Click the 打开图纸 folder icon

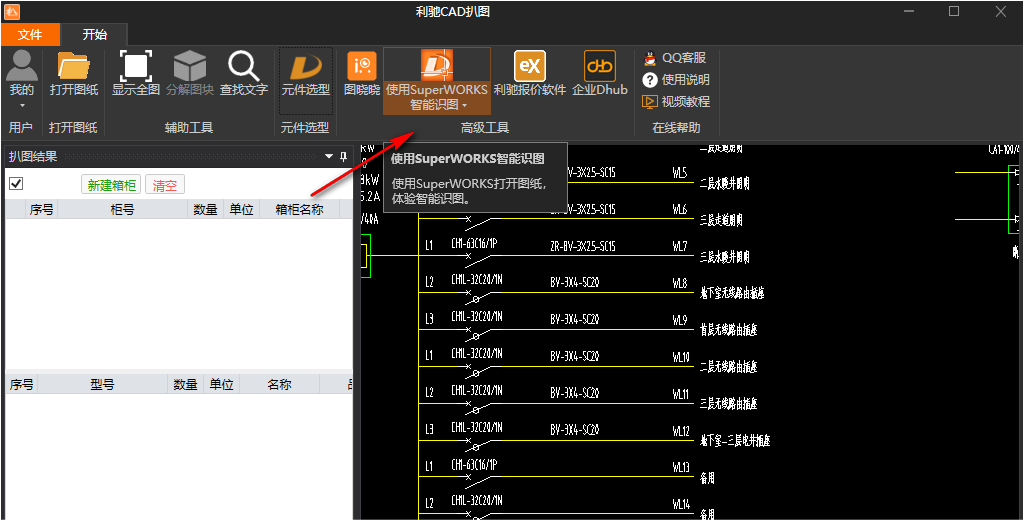(74, 65)
